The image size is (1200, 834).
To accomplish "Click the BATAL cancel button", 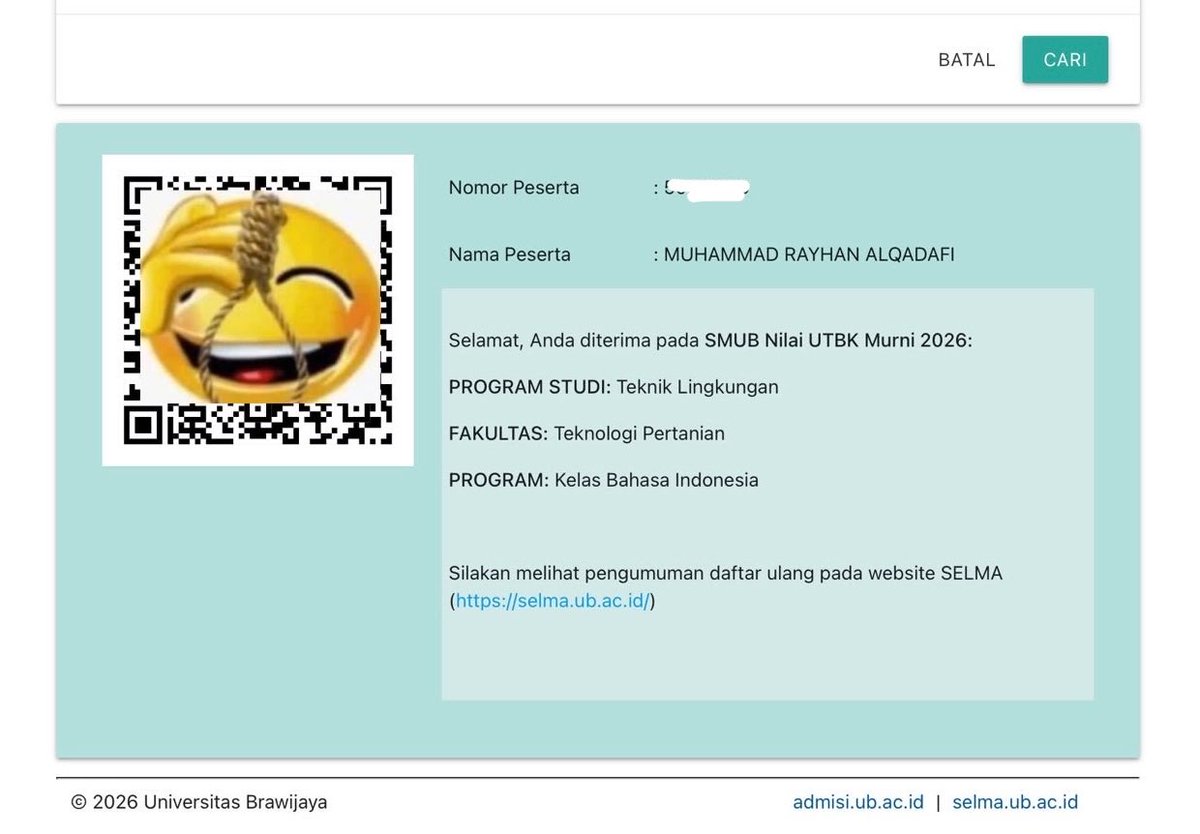I will 967,60.
